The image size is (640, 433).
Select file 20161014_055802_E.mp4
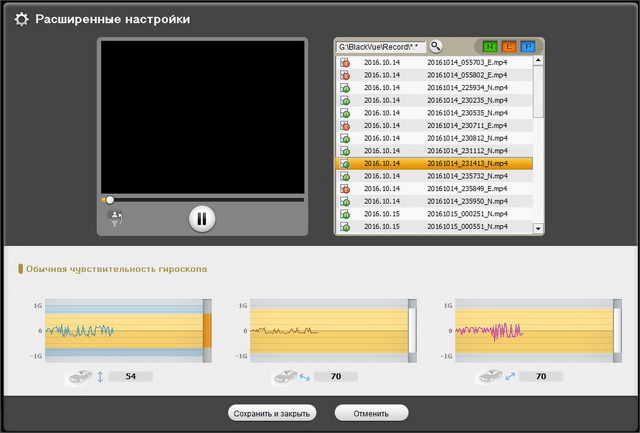[x=434, y=75]
